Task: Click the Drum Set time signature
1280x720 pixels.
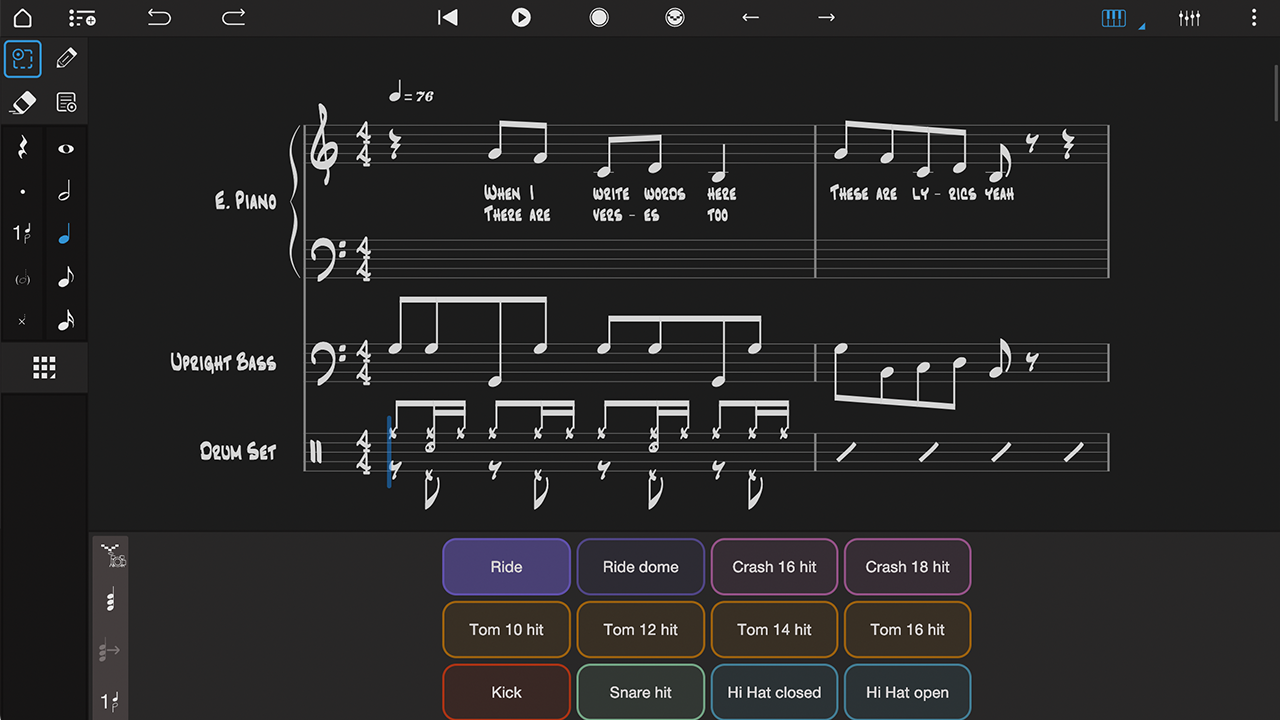Action: click(x=366, y=452)
